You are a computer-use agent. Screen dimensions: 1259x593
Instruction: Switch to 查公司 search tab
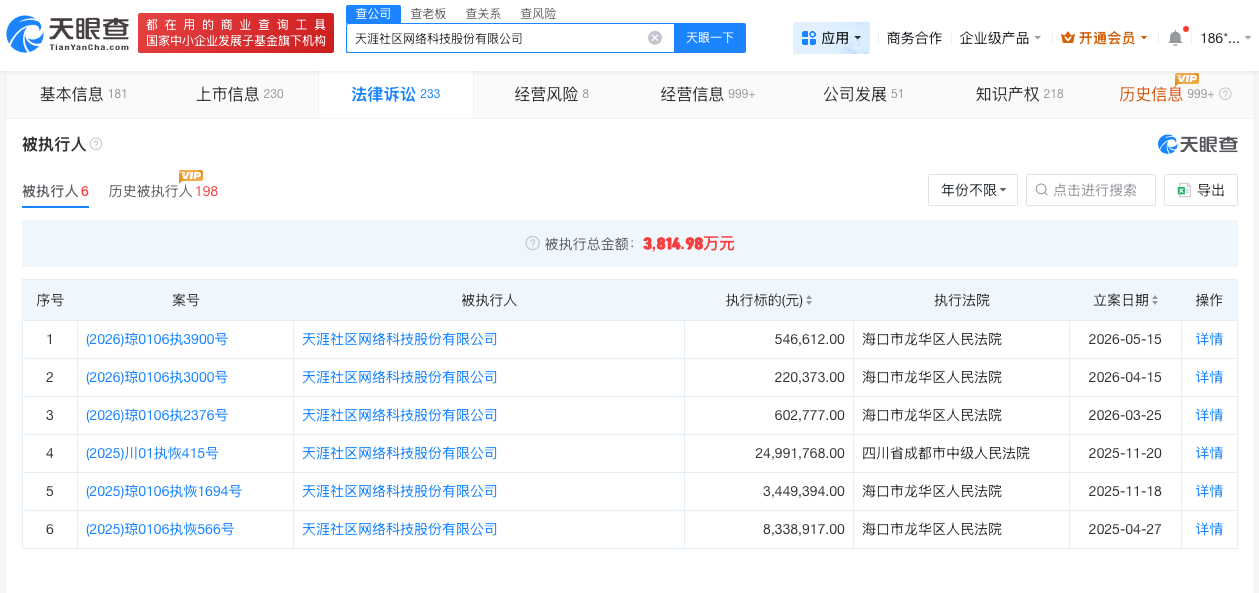point(374,13)
